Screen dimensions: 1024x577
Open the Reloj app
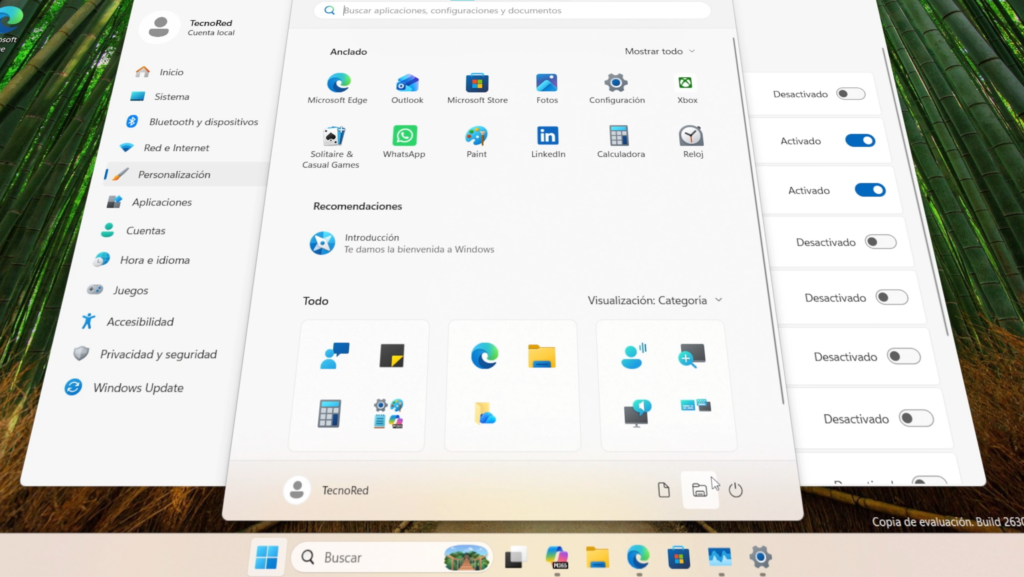(692, 142)
